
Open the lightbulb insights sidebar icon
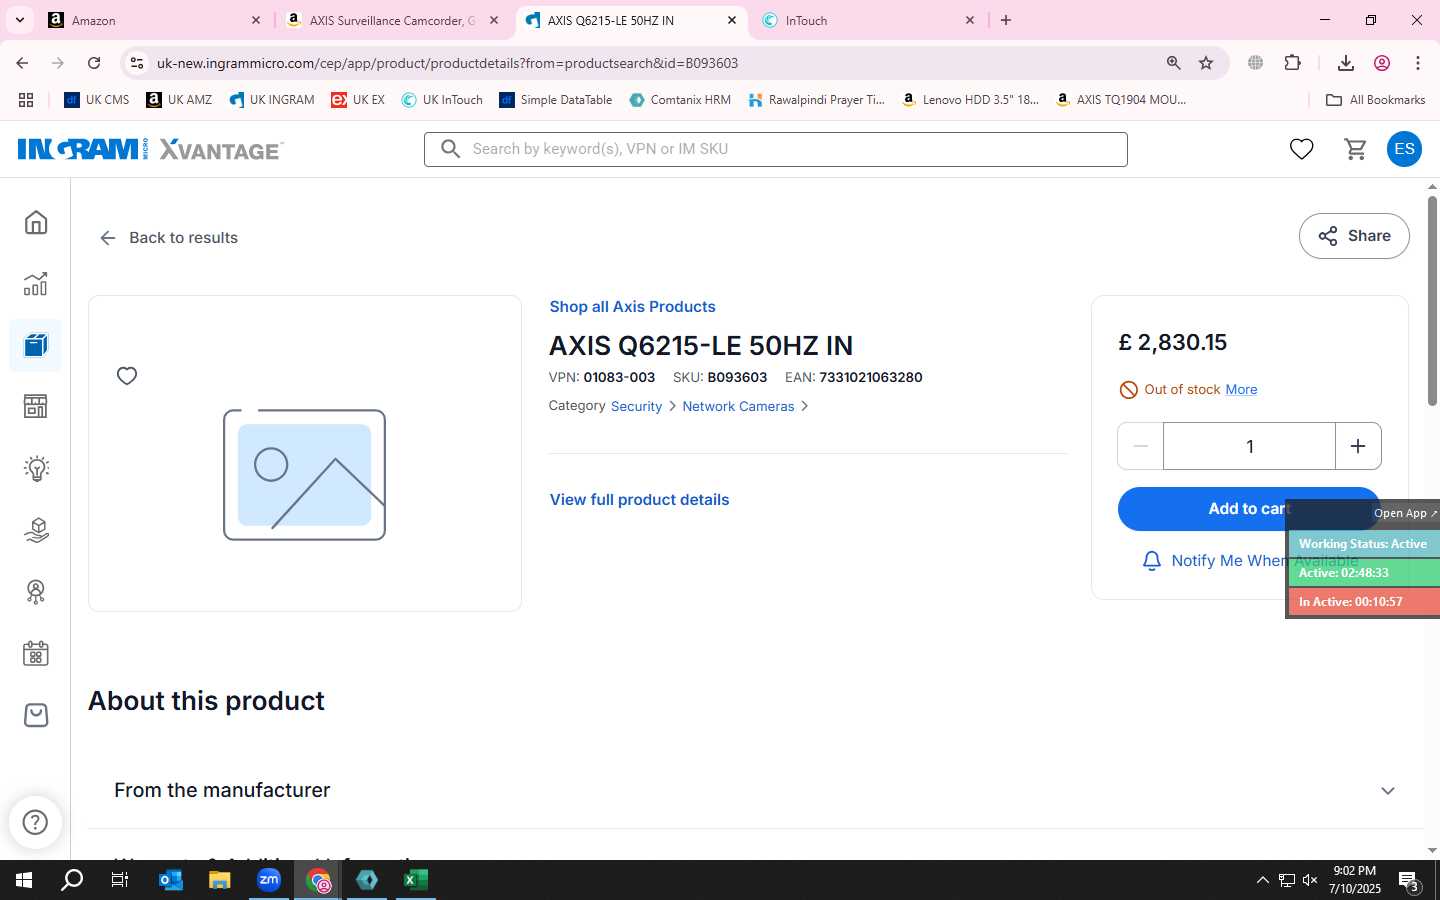click(x=36, y=468)
